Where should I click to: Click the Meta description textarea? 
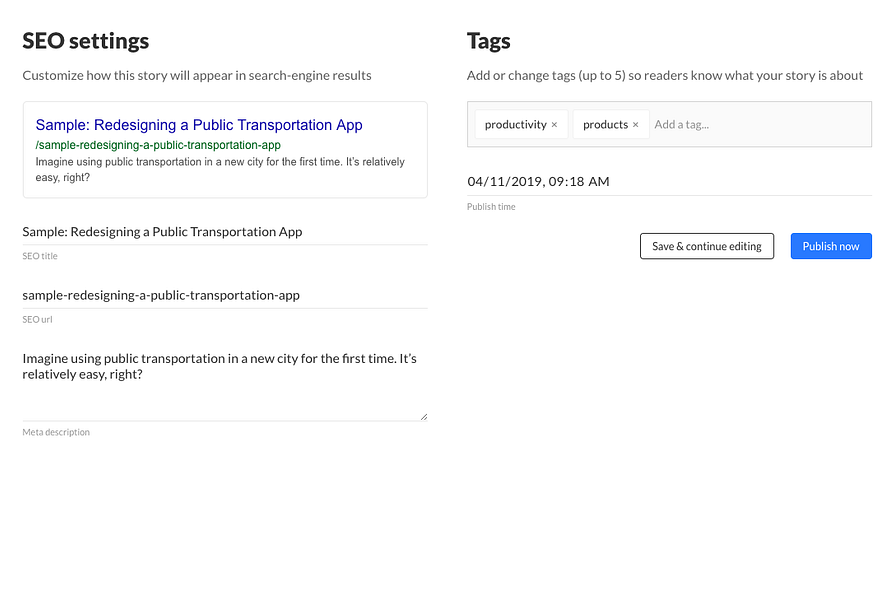pyautogui.click(x=225, y=384)
